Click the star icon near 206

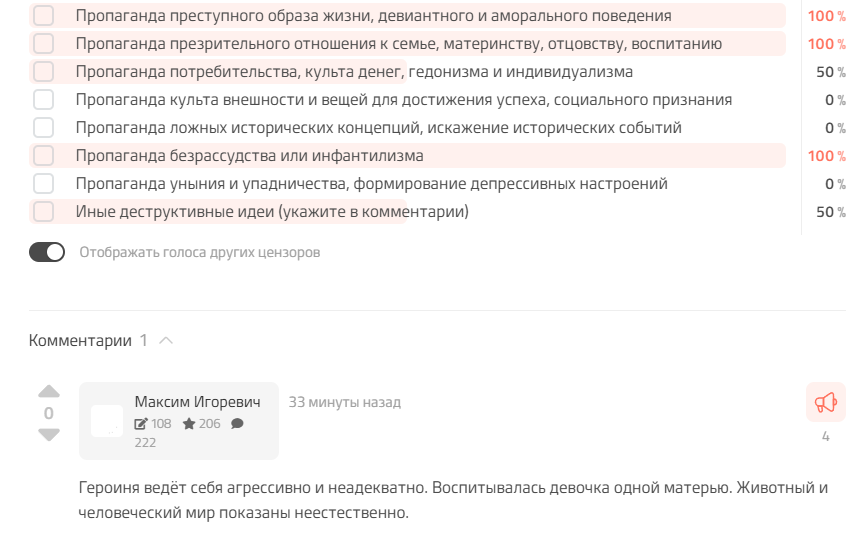189,424
